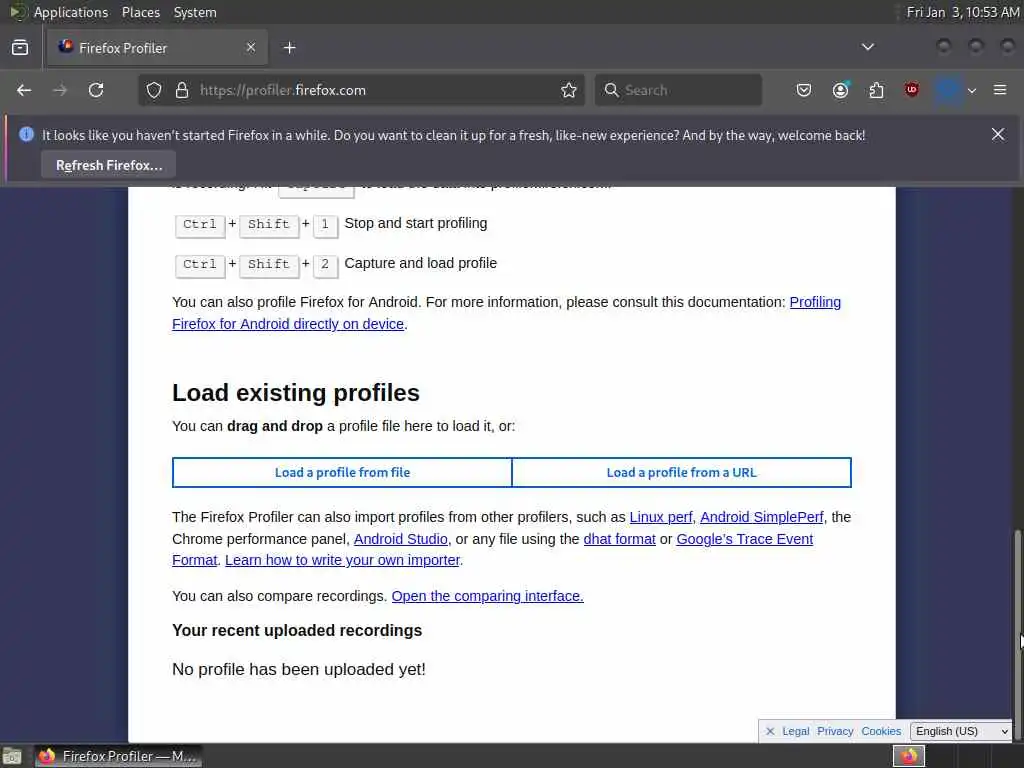Screen dimensions: 1024x768
Task: Click the applications menu logo icon
Action: (18, 12)
